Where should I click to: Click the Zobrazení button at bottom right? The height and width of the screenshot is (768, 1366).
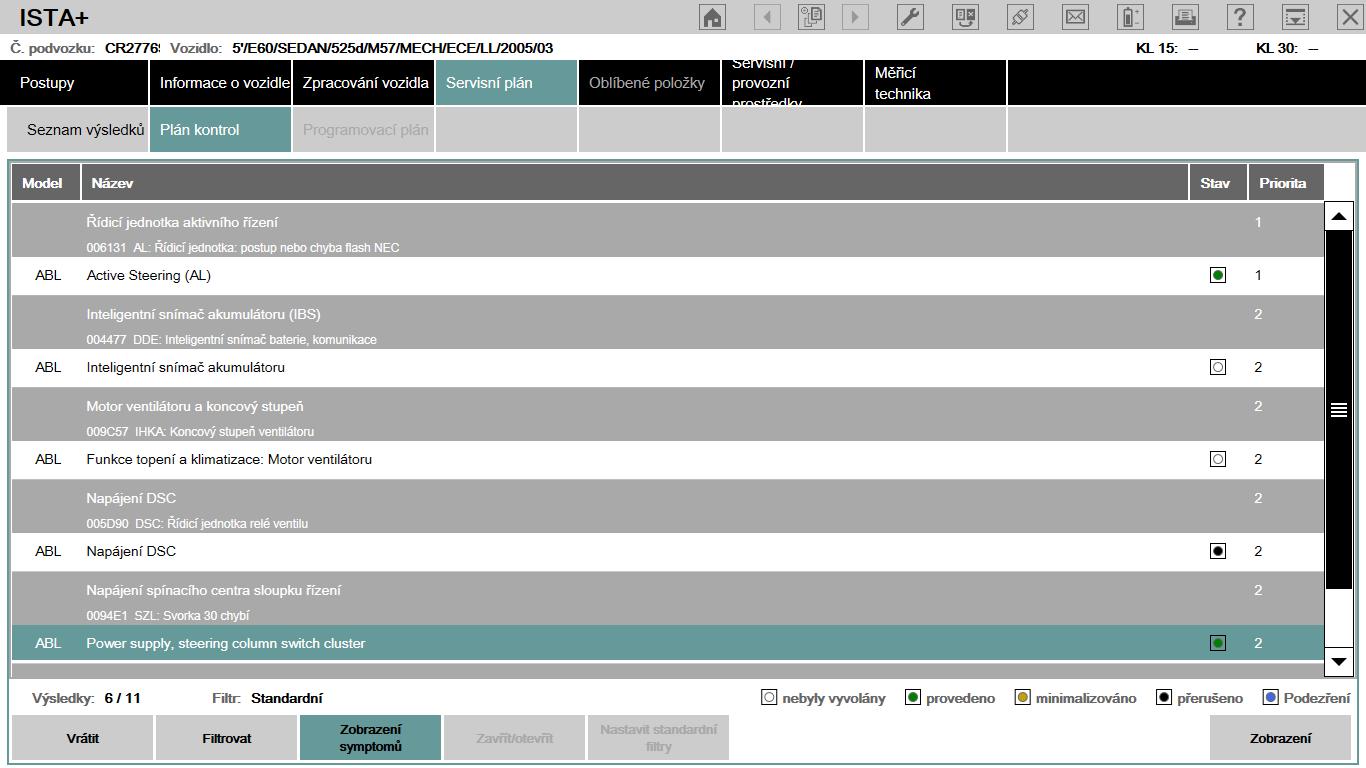point(1280,738)
